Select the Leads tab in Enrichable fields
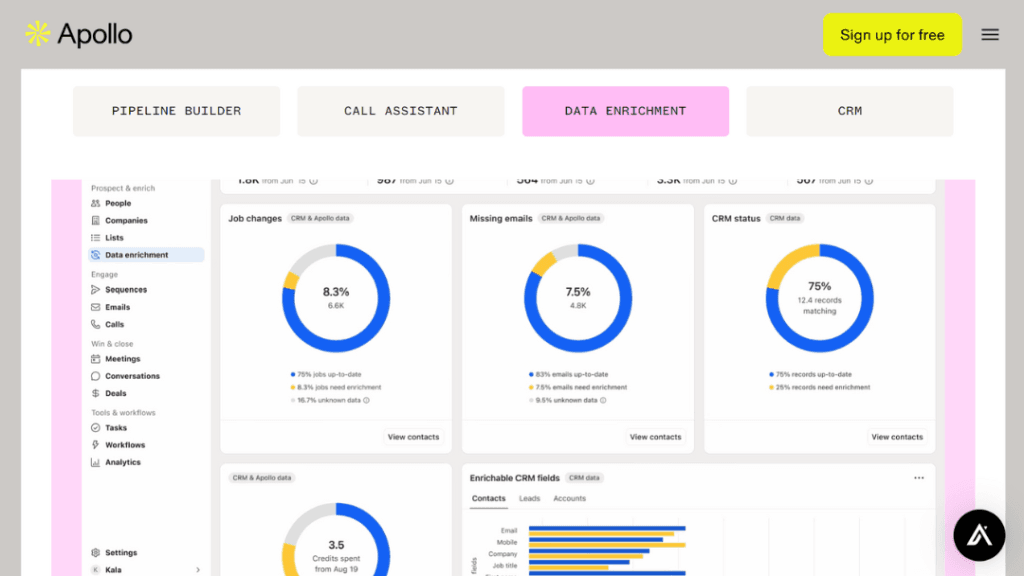 pos(530,499)
